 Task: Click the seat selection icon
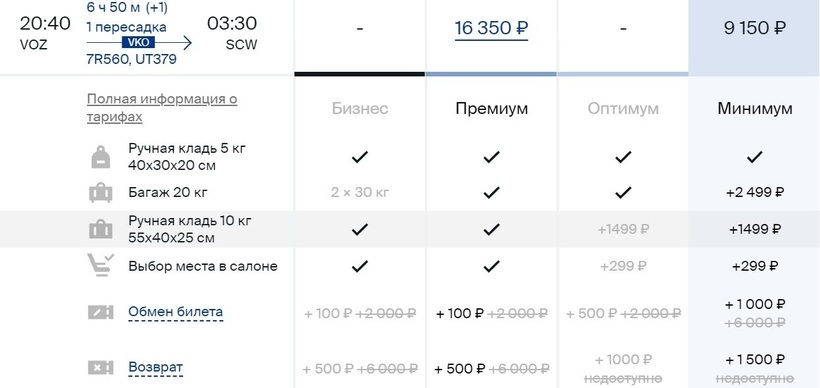tap(100, 265)
